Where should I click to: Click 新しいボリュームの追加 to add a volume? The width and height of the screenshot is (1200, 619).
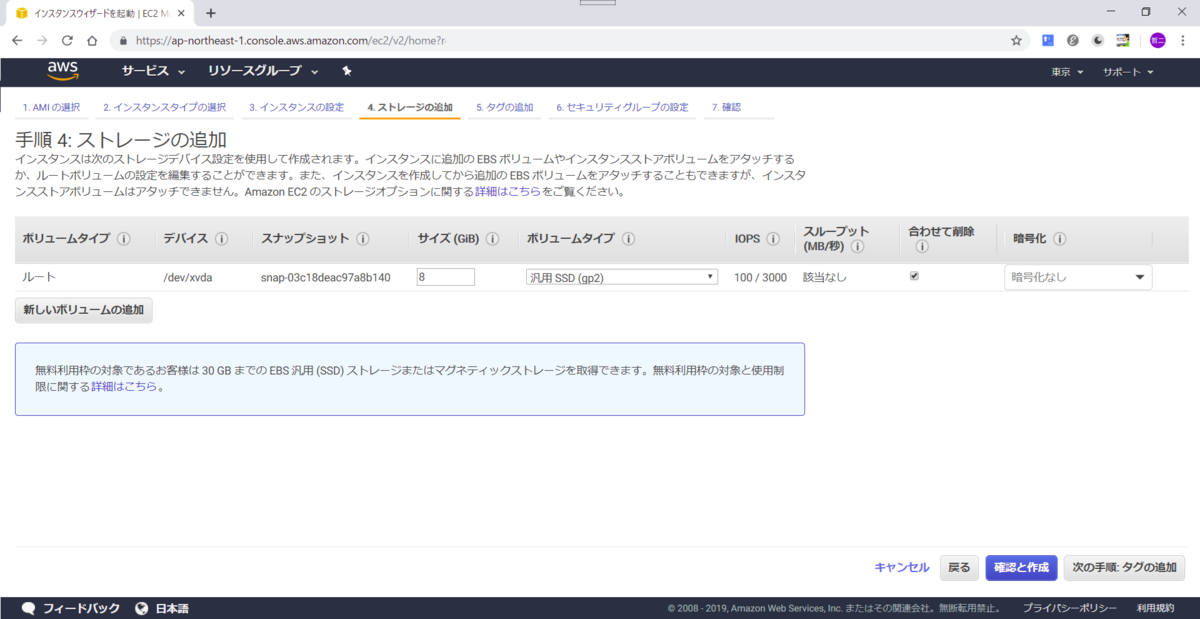pyautogui.click(x=84, y=310)
